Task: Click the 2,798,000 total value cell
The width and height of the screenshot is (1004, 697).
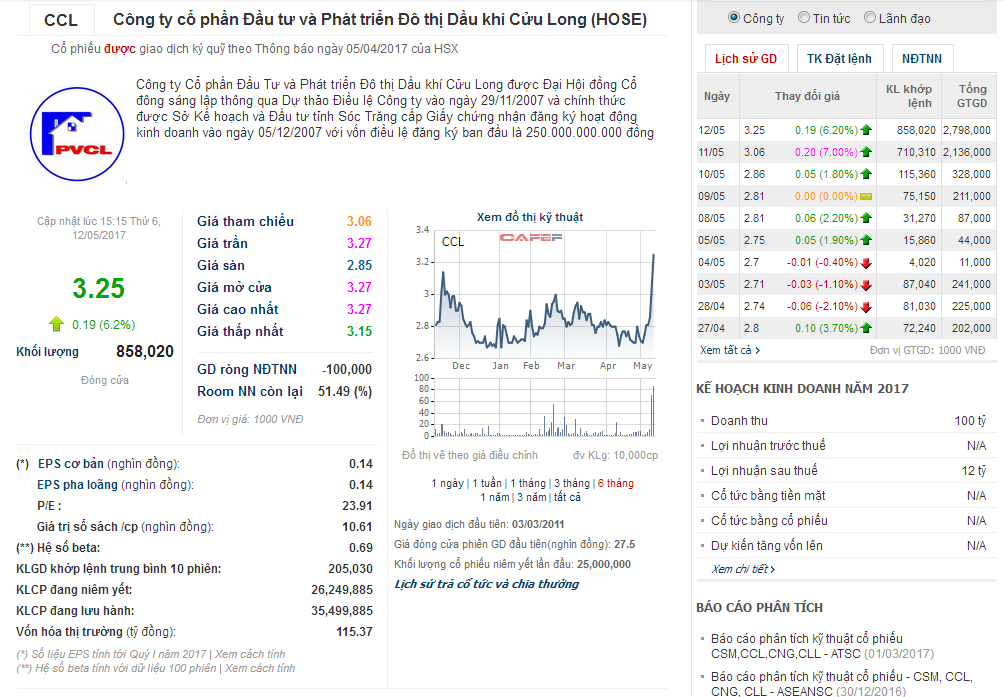Action: click(x=967, y=130)
